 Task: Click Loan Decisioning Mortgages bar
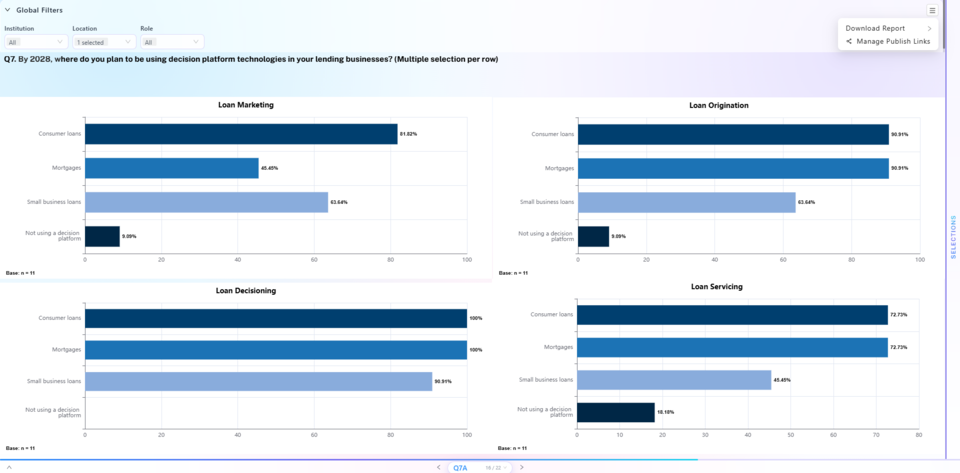(276, 350)
